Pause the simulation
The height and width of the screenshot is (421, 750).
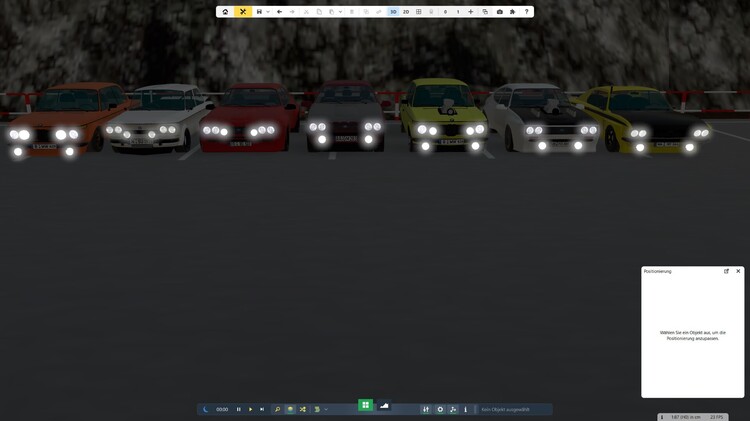[239, 410]
